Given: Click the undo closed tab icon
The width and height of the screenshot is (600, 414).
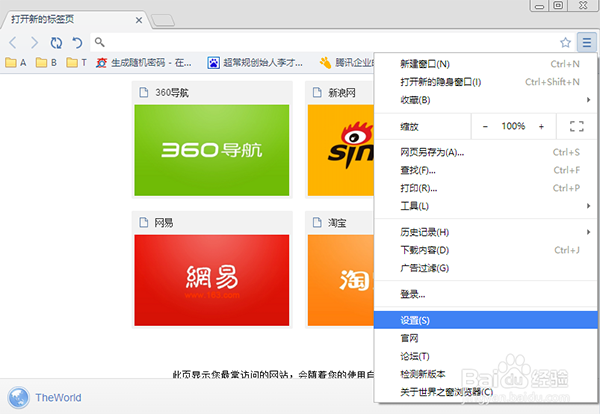Looking at the screenshot, I should [77, 42].
